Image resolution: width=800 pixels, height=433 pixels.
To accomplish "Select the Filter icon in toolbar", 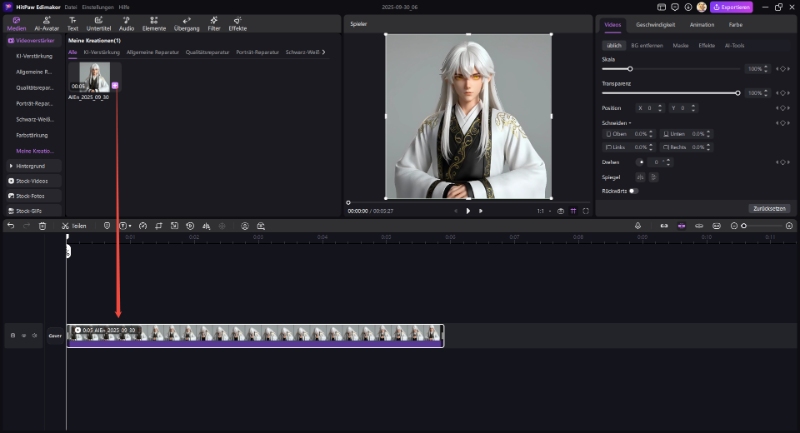I will click(213, 24).
